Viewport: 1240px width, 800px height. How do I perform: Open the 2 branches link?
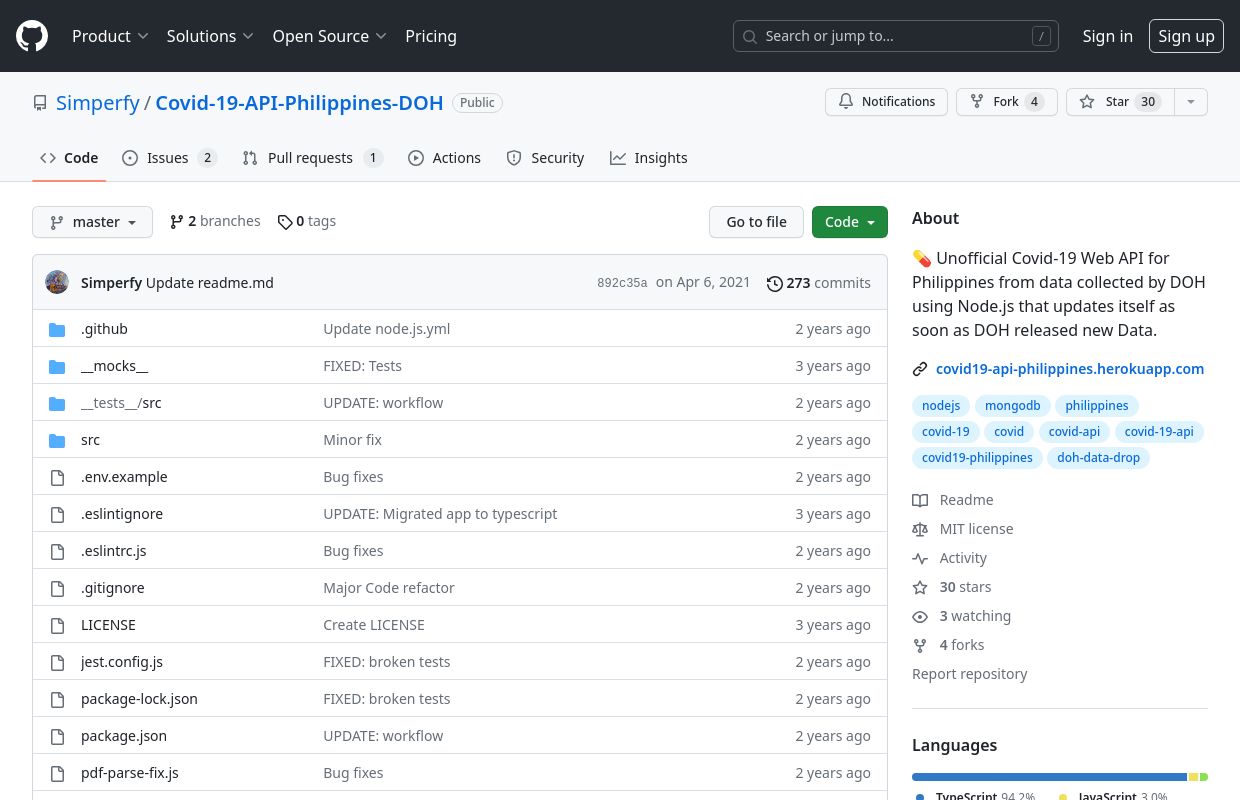point(215,222)
